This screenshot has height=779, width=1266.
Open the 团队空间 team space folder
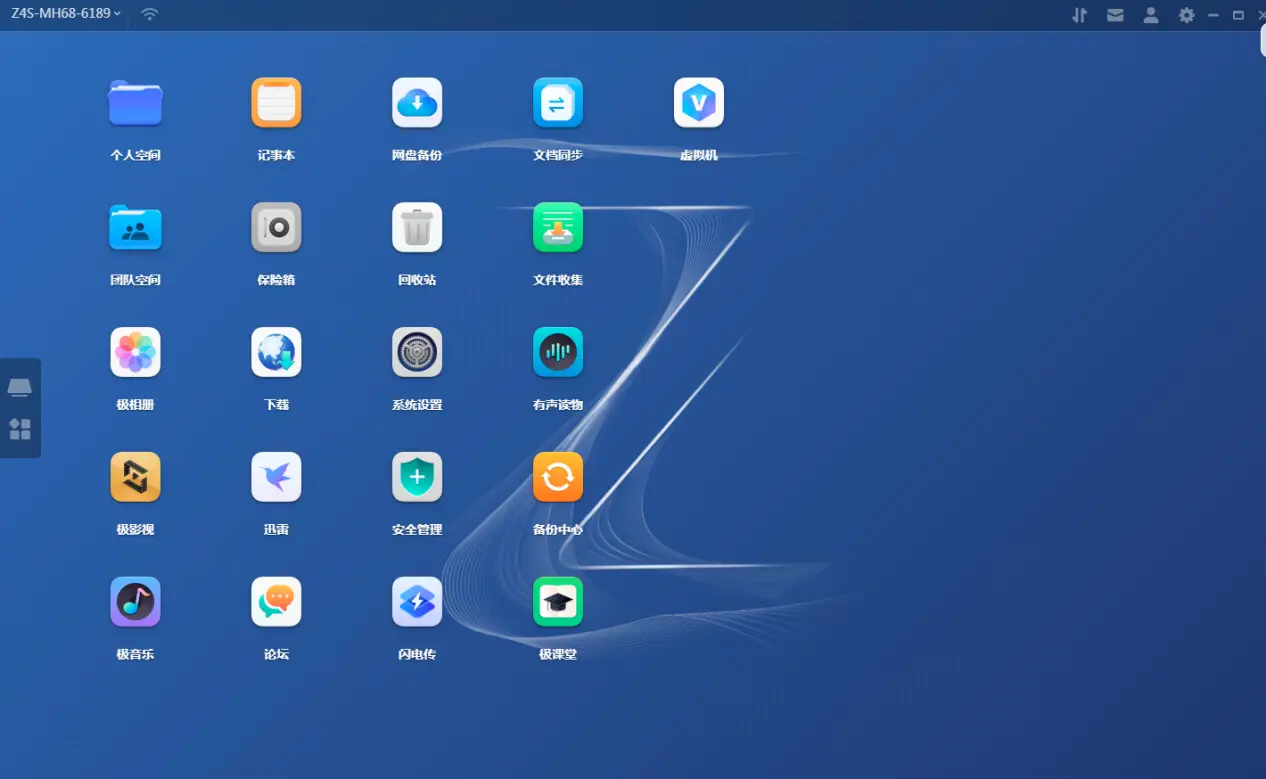tap(135, 228)
